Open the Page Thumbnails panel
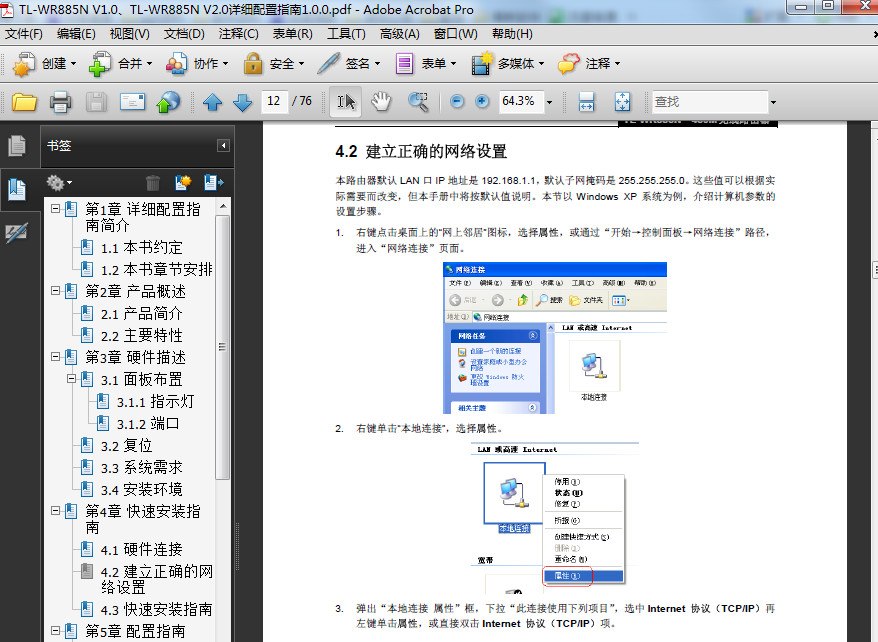This screenshot has height=642, width=878. (x=17, y=145)
